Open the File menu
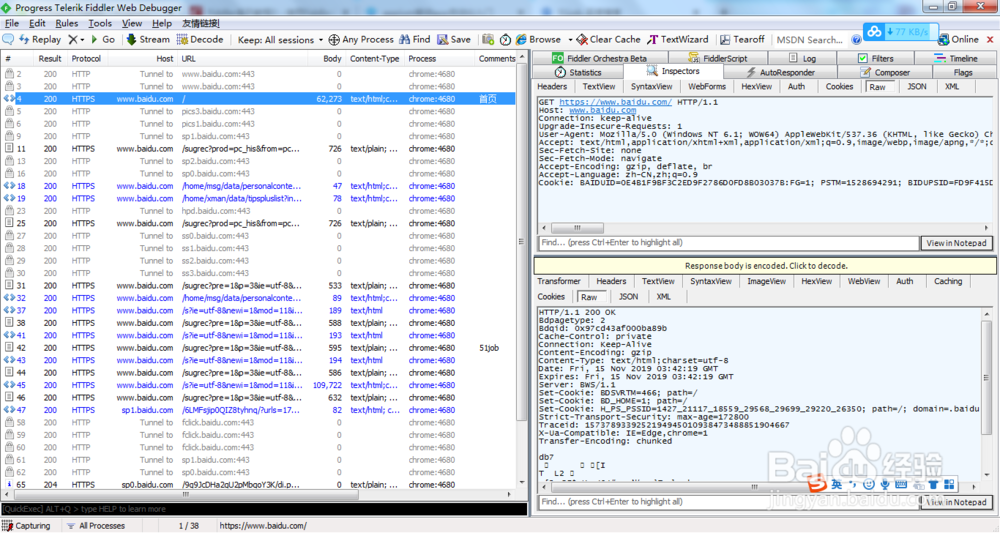This screenshot has width=1000, height=533. 11,23
